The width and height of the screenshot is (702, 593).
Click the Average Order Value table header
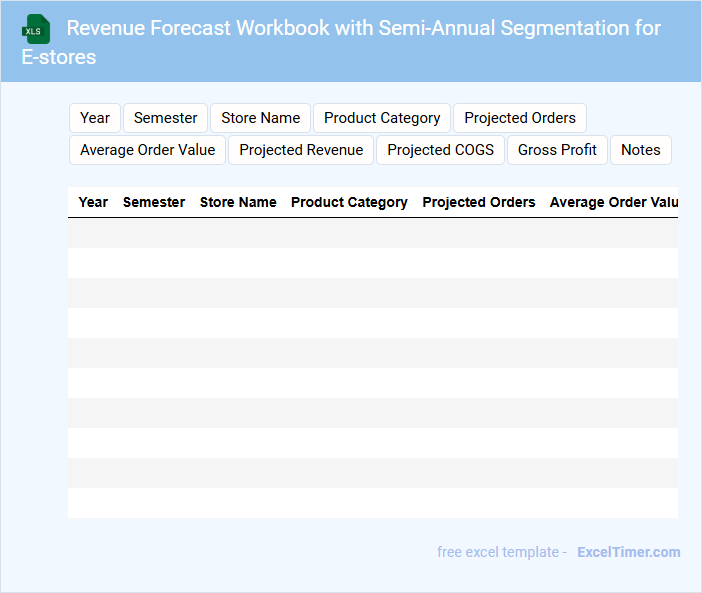[613, 202]
